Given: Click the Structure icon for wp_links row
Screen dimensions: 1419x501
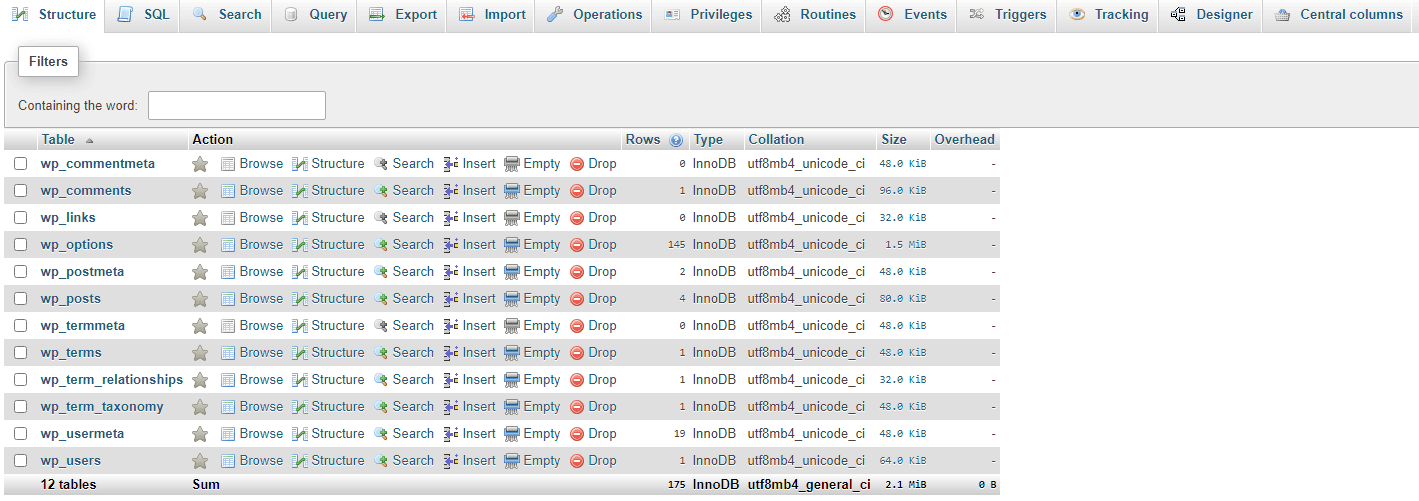Looking at the screenshot, I should pos(300,218).
